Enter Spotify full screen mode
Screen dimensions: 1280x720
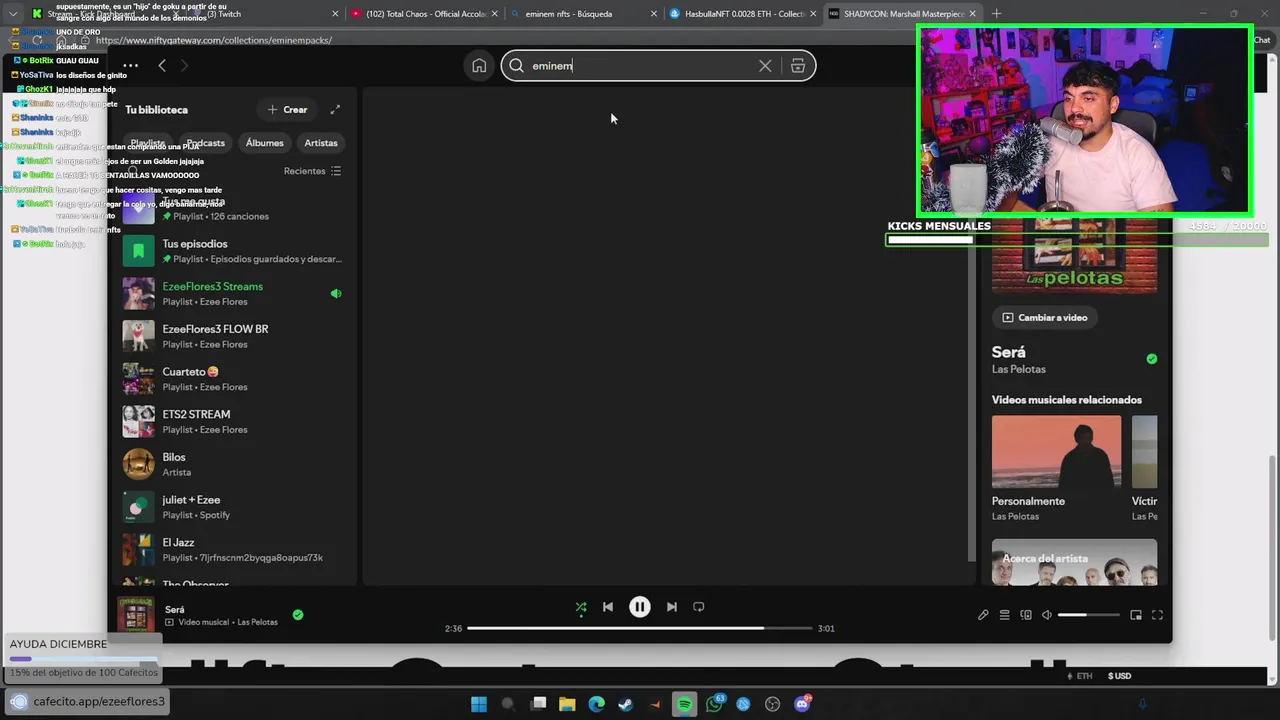[1157, 615]
